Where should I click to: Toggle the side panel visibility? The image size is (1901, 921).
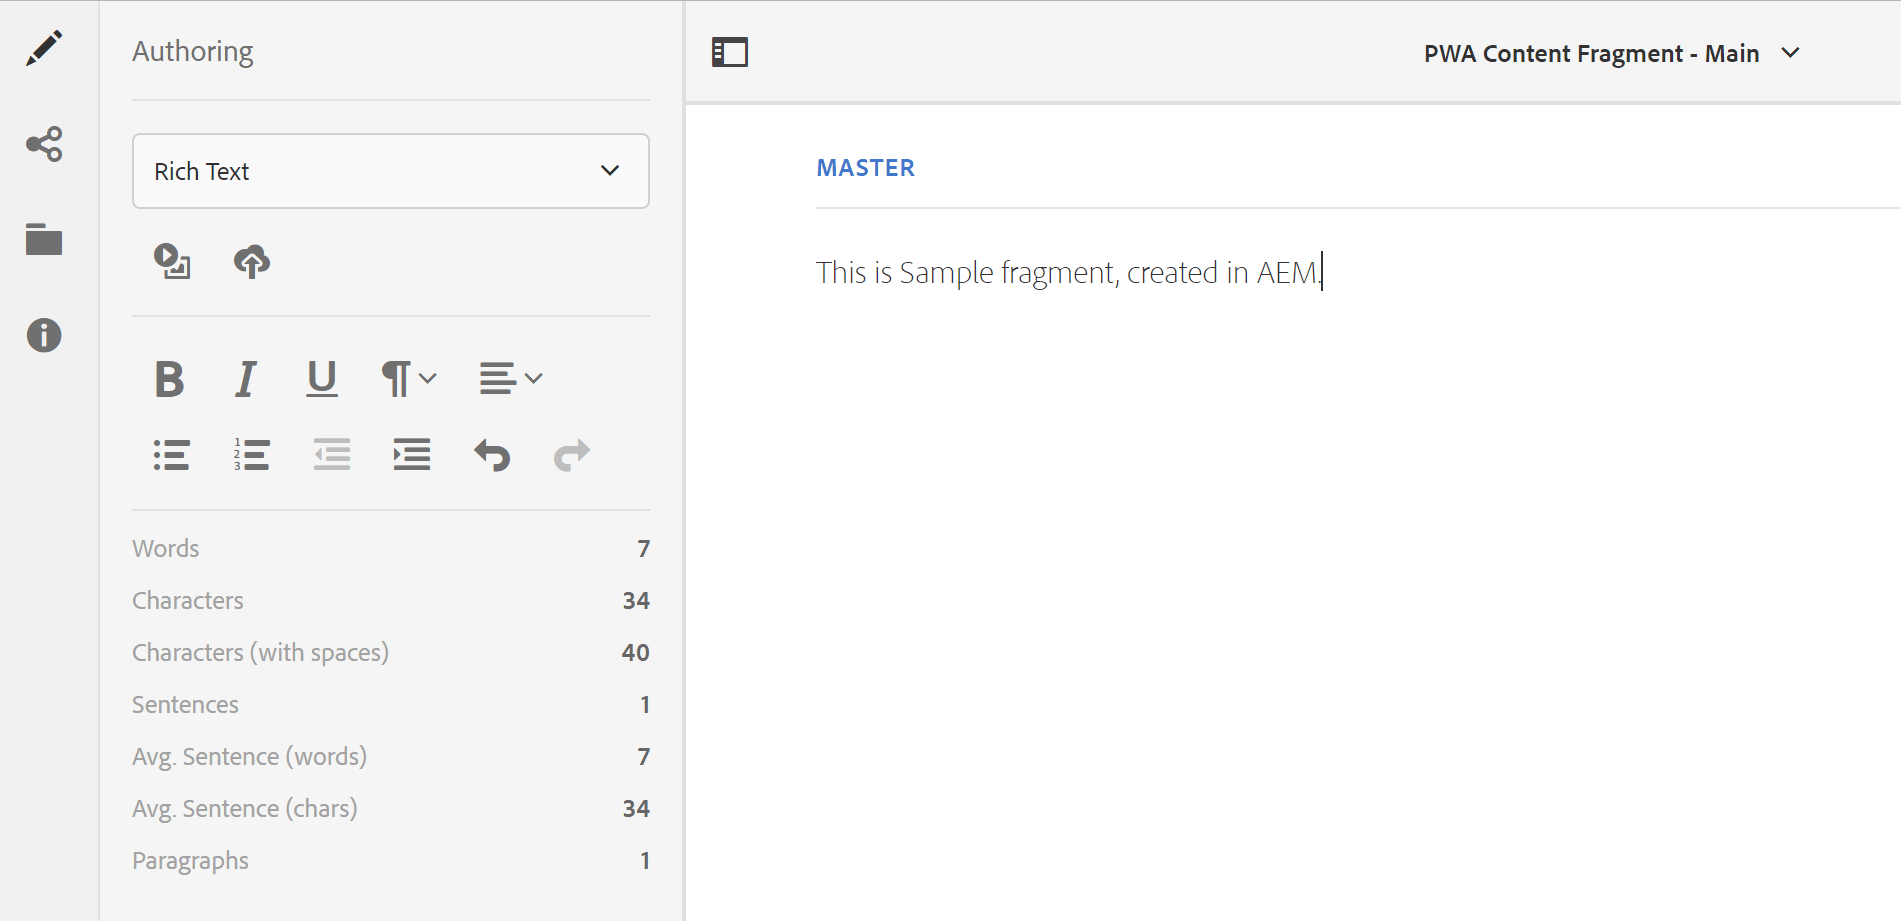click(x=729, y=52)
